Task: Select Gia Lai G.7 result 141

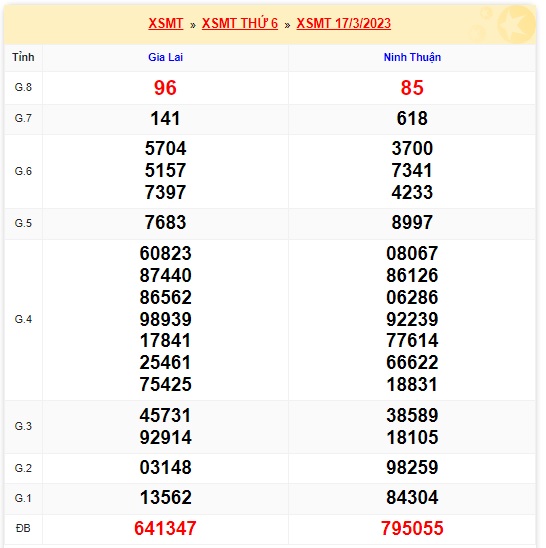Action: tap(165, 118)
